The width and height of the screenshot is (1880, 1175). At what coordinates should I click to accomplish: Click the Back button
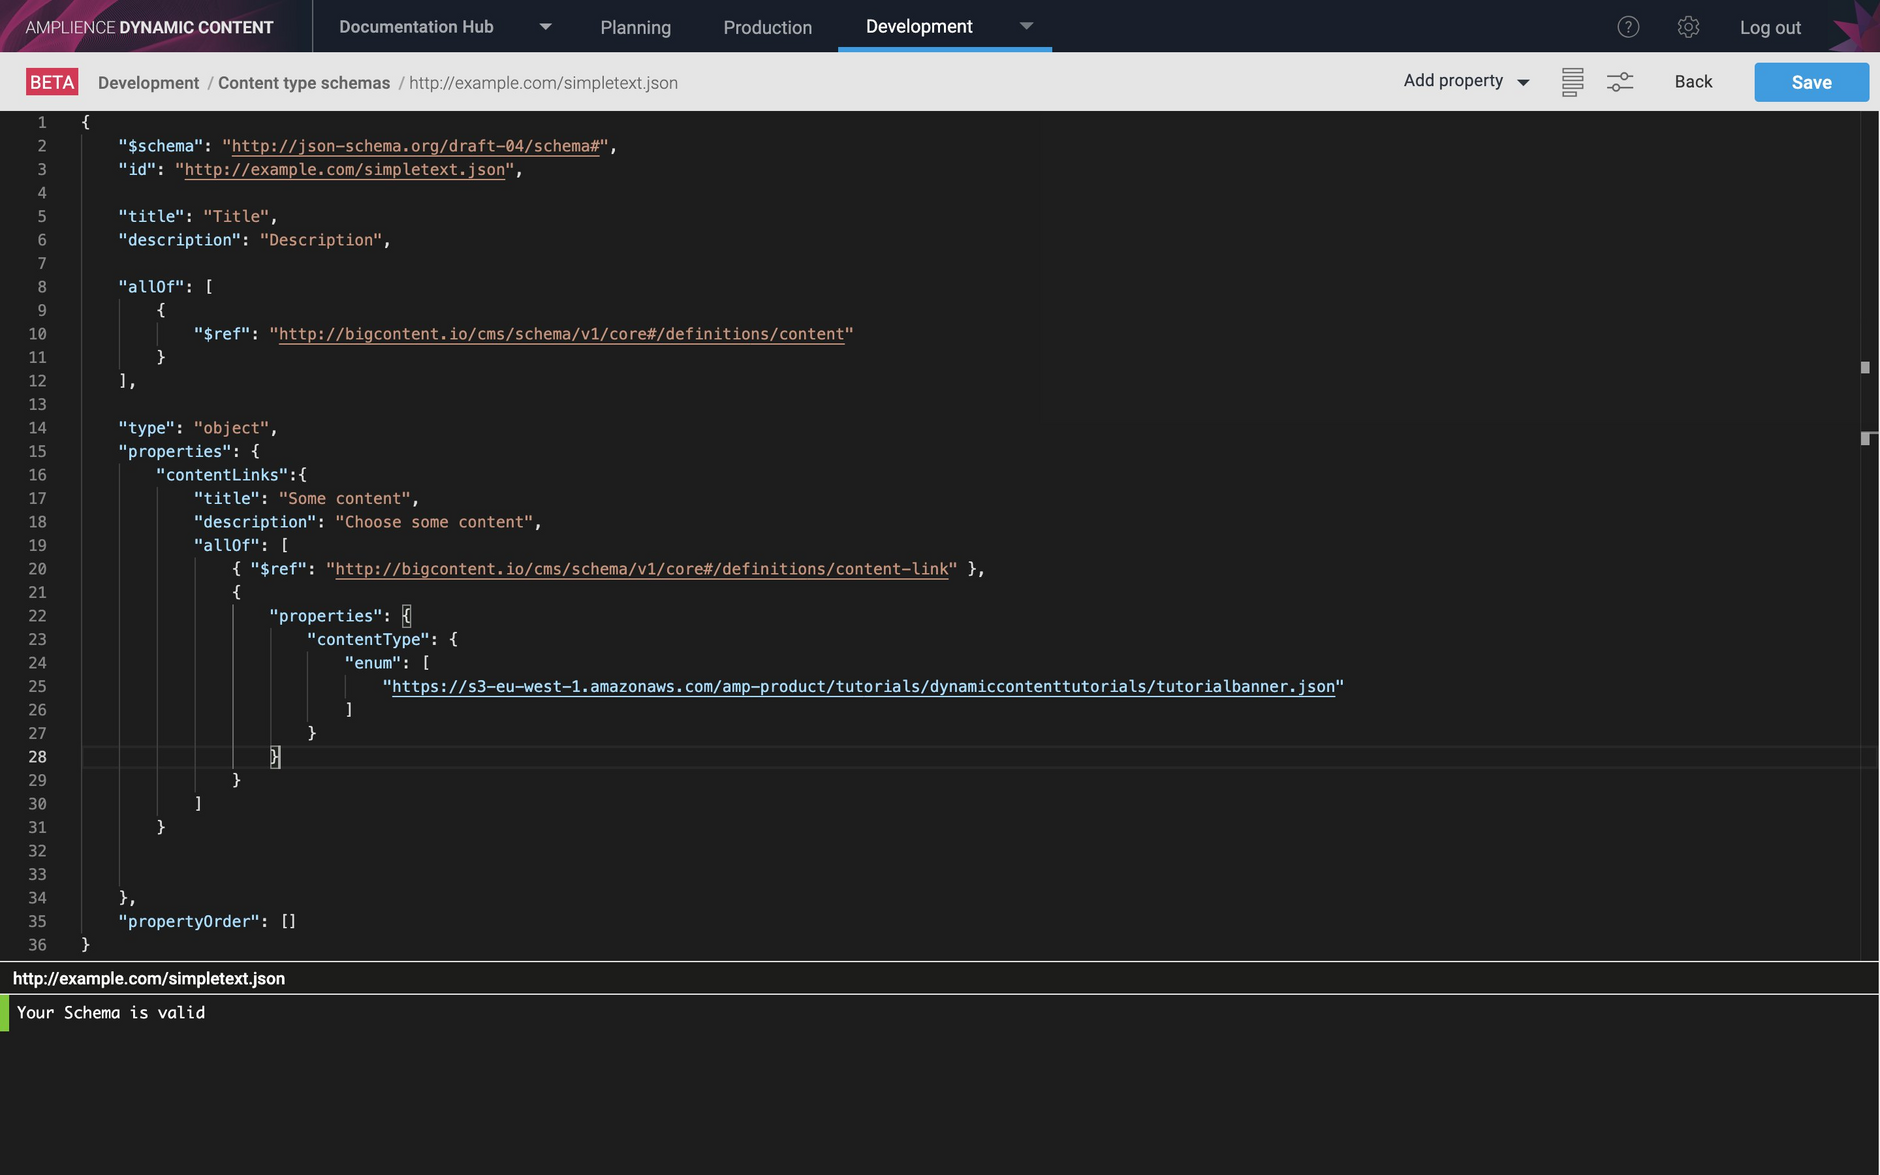(x=1693, y=82)
